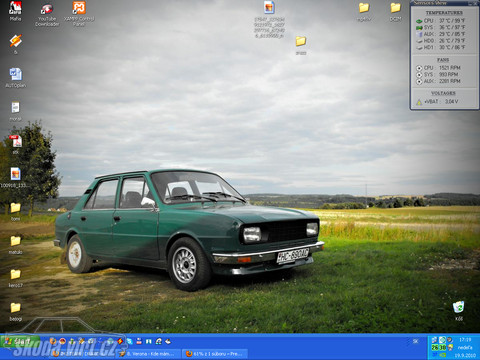Viewport: 480px width, 360px height.
Task: Open the XAMPP Control Panel shortcut
Action: [79, 13]
